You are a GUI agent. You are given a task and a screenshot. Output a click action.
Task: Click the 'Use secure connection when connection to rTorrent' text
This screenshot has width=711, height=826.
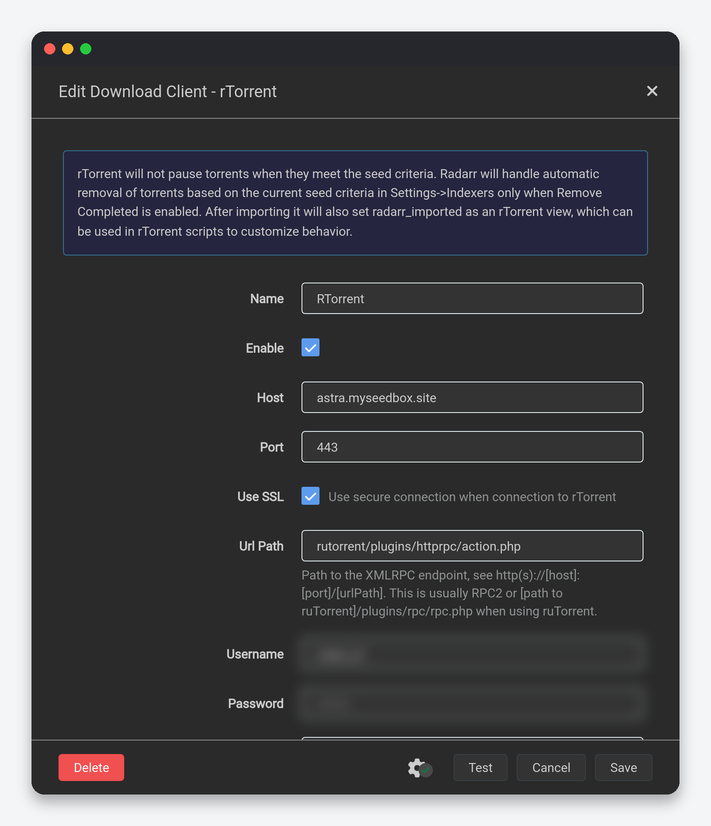(x=472, y=497)
